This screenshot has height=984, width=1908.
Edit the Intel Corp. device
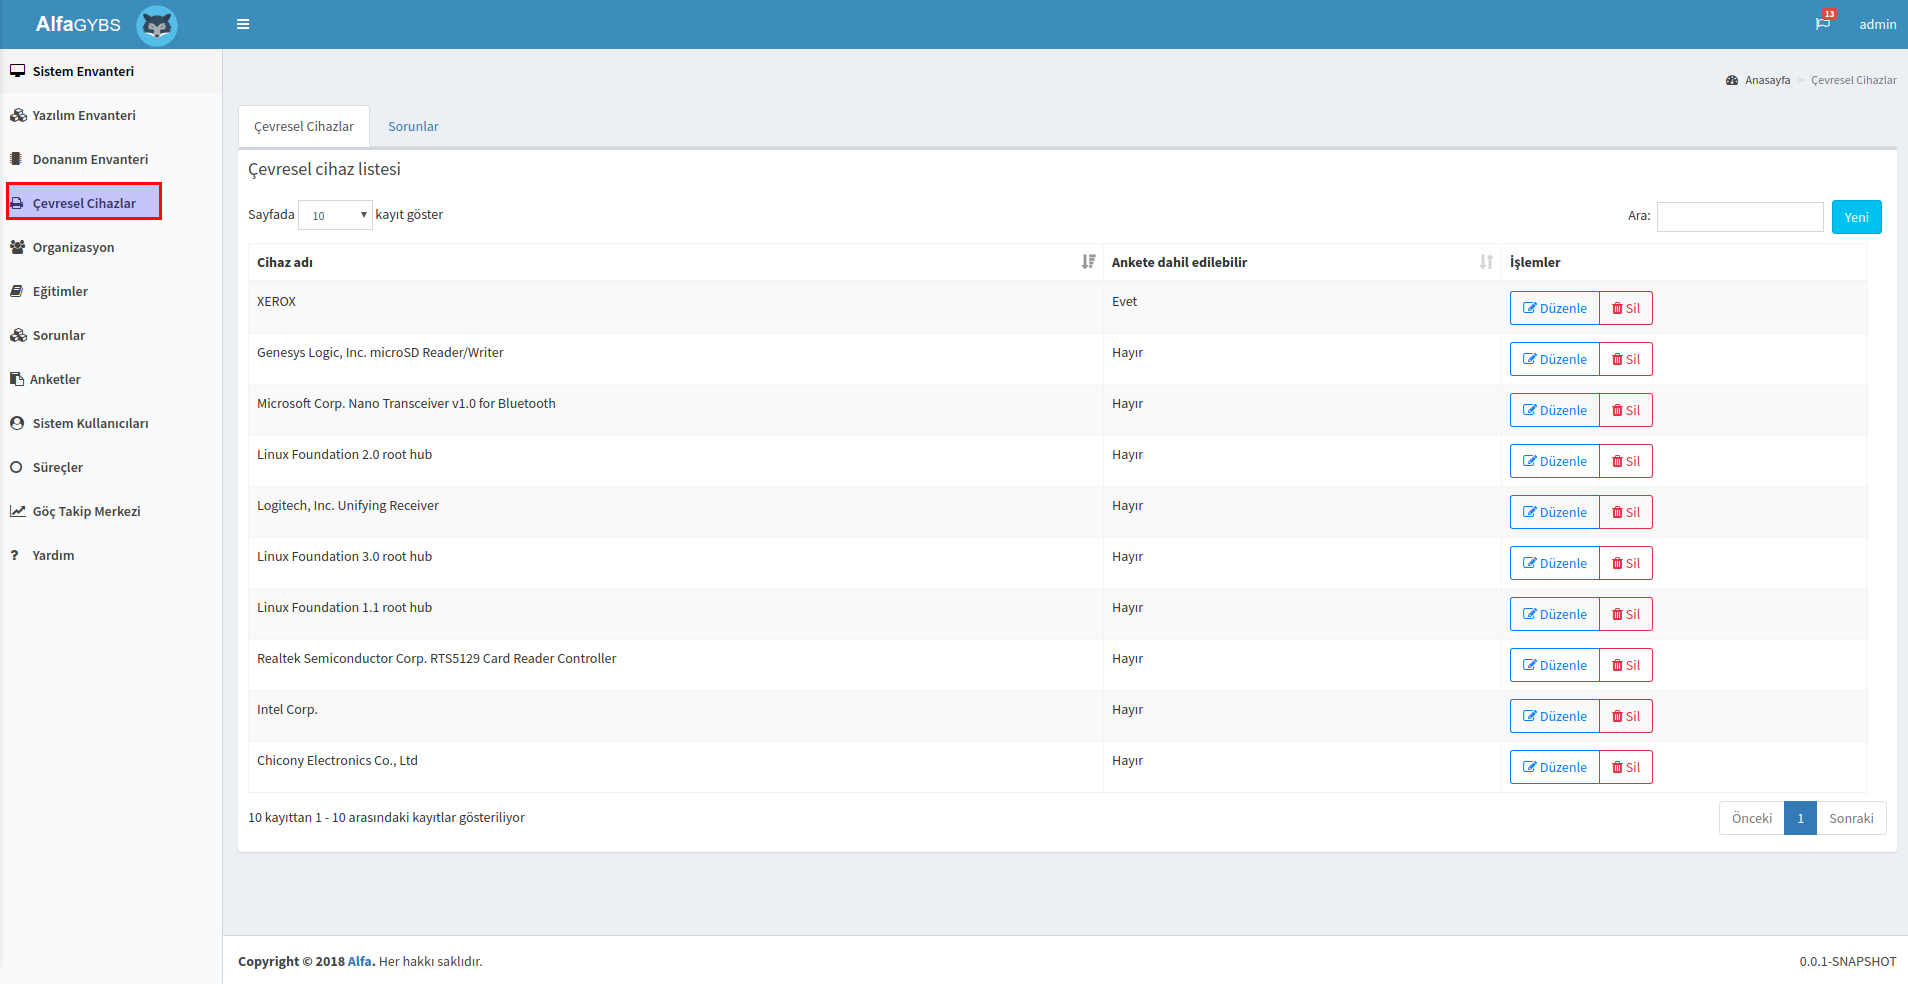(x=1555, y=716)
